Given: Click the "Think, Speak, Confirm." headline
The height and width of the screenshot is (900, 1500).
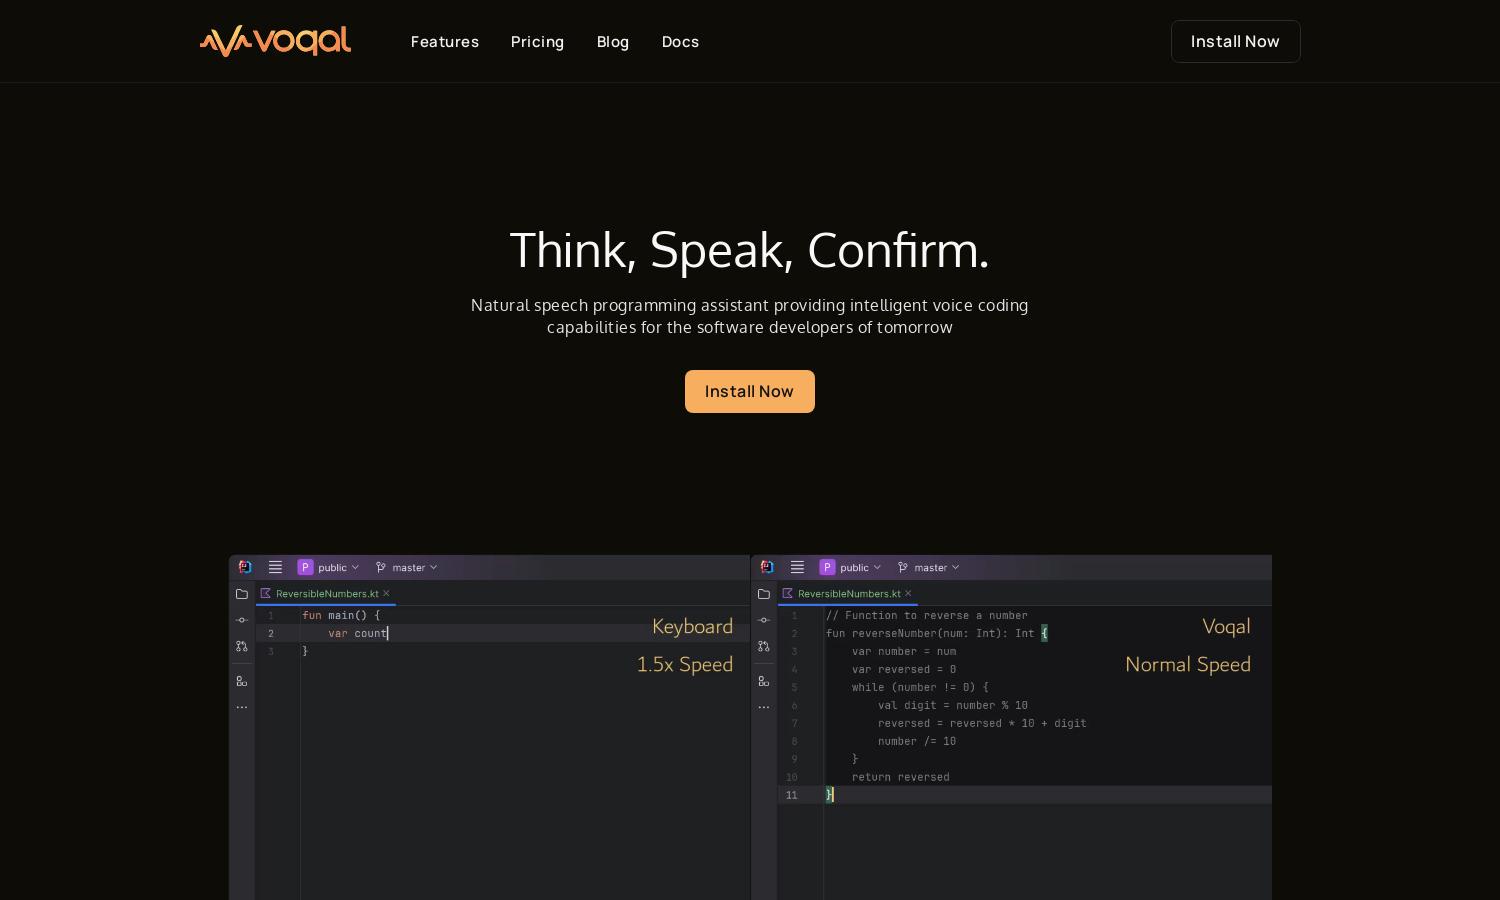Looking at the screenshot, I should 749,250.
